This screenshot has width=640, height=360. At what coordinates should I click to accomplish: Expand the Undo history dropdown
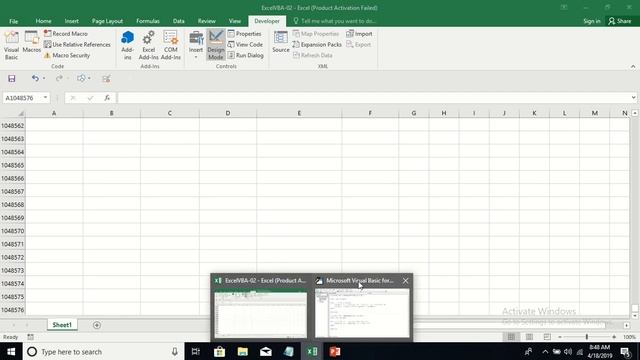pos(44,78)
